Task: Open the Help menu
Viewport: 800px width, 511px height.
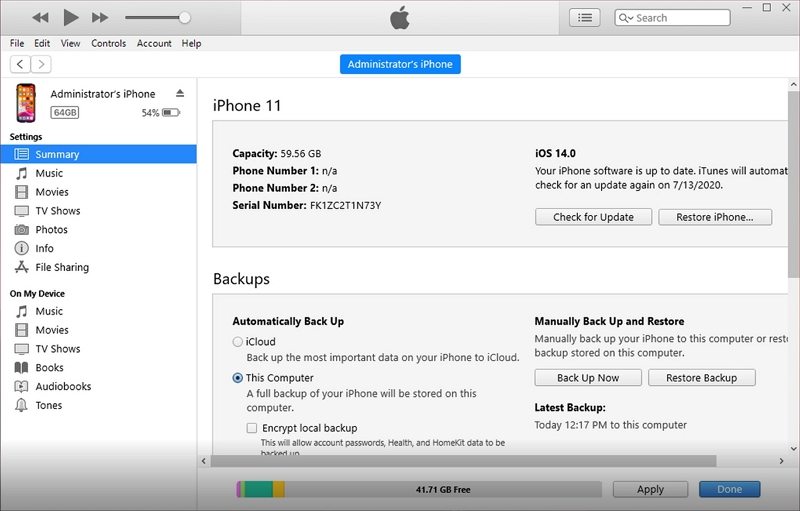Action: coord(191,43)
